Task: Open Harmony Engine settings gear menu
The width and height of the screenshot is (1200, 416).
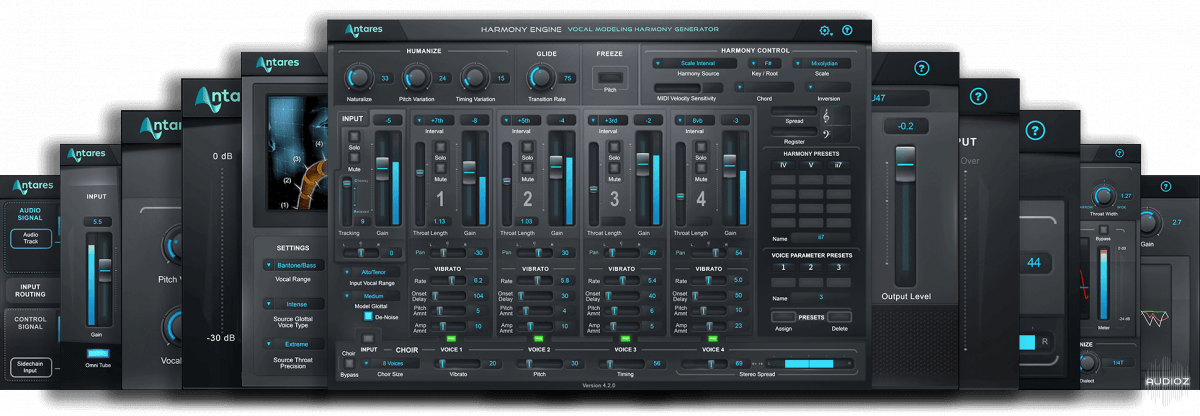Action: coord(826,31)
